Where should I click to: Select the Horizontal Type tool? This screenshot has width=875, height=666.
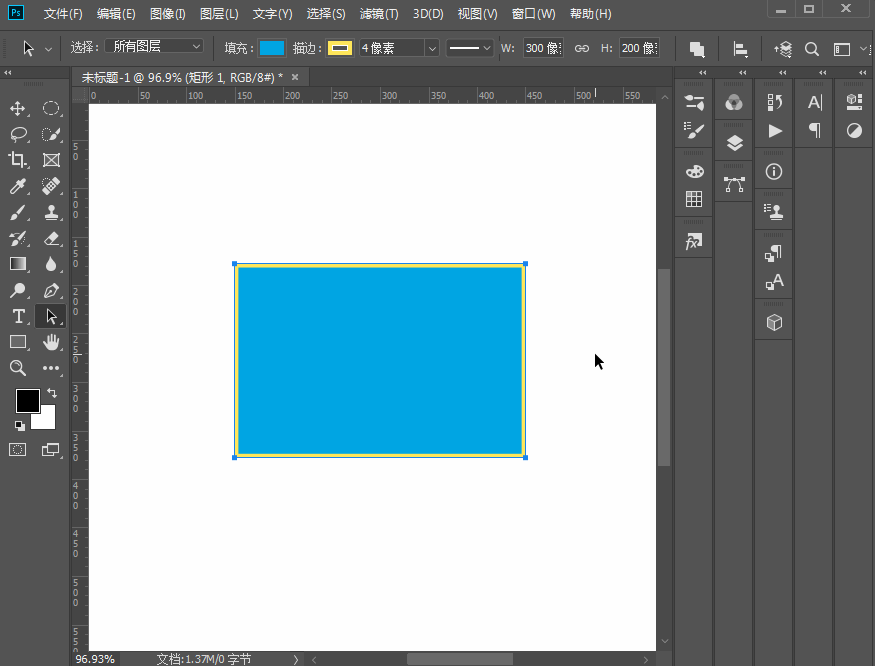(18, 317)
